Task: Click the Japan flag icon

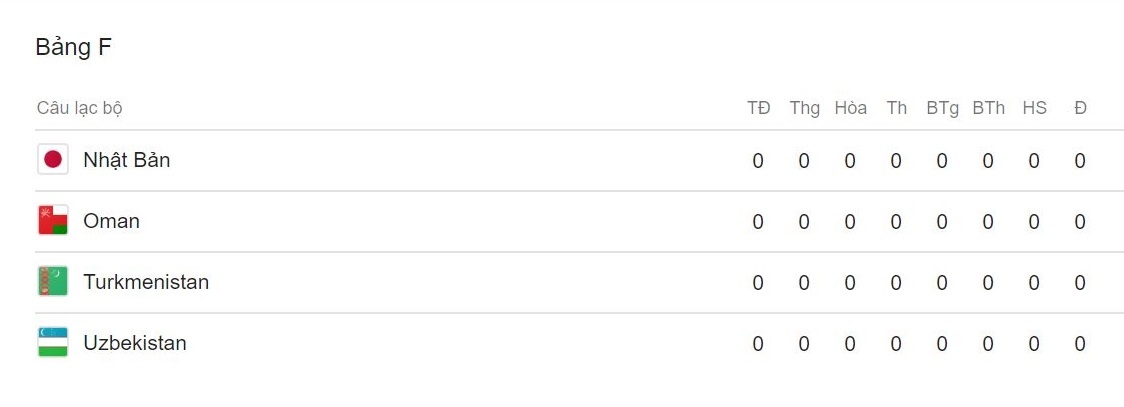Action: 53,160
